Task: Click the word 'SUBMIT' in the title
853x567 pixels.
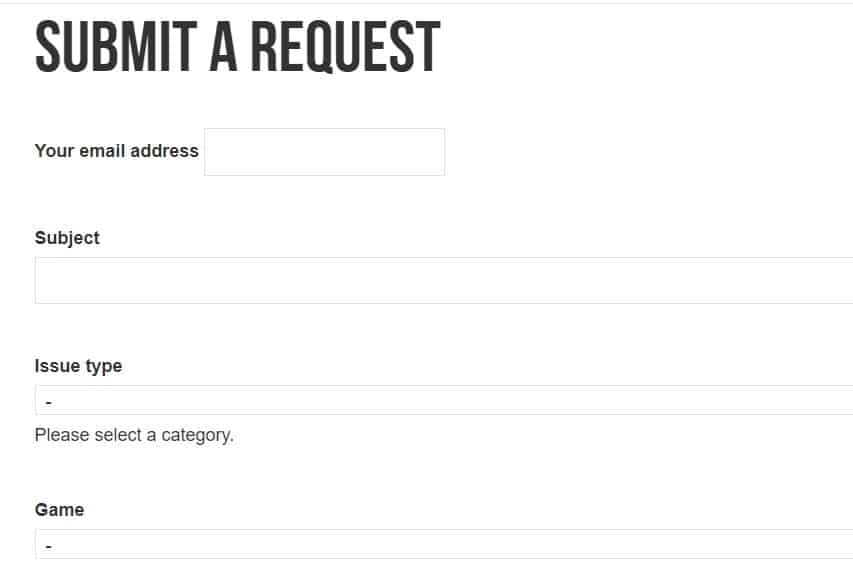Action: [116, 46]
